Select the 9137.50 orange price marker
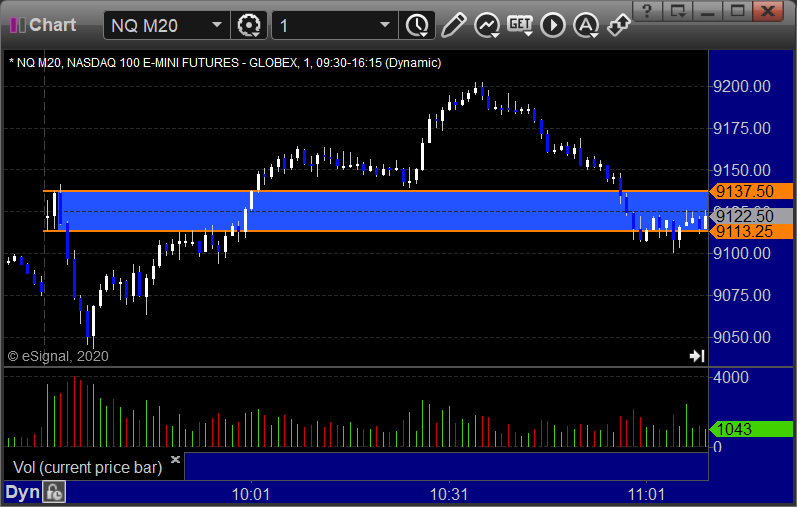 751,191
